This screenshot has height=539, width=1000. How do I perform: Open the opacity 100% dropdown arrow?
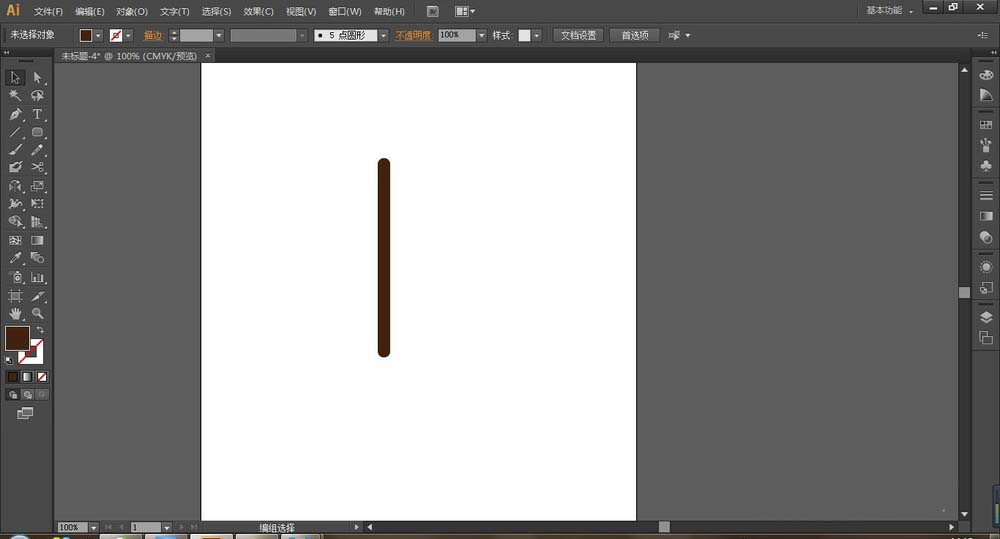(481, 35)
